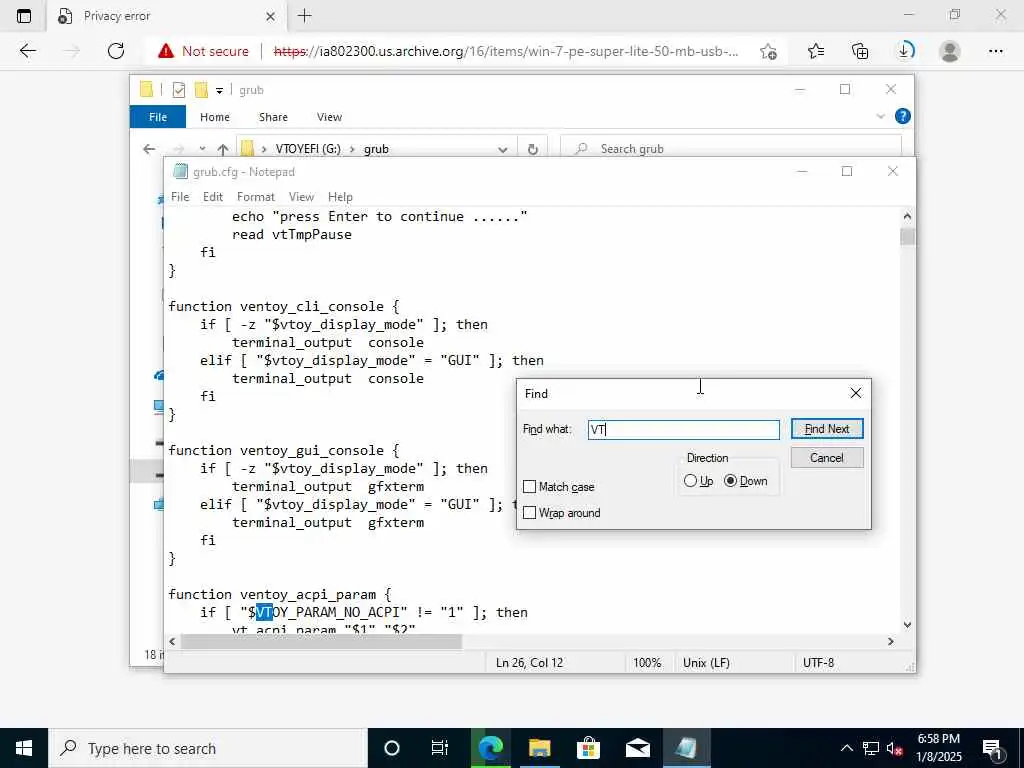This screenshot has width=1024, height=768.
Task: Open Edge Favorites list icon
Action: click(816, 51)
